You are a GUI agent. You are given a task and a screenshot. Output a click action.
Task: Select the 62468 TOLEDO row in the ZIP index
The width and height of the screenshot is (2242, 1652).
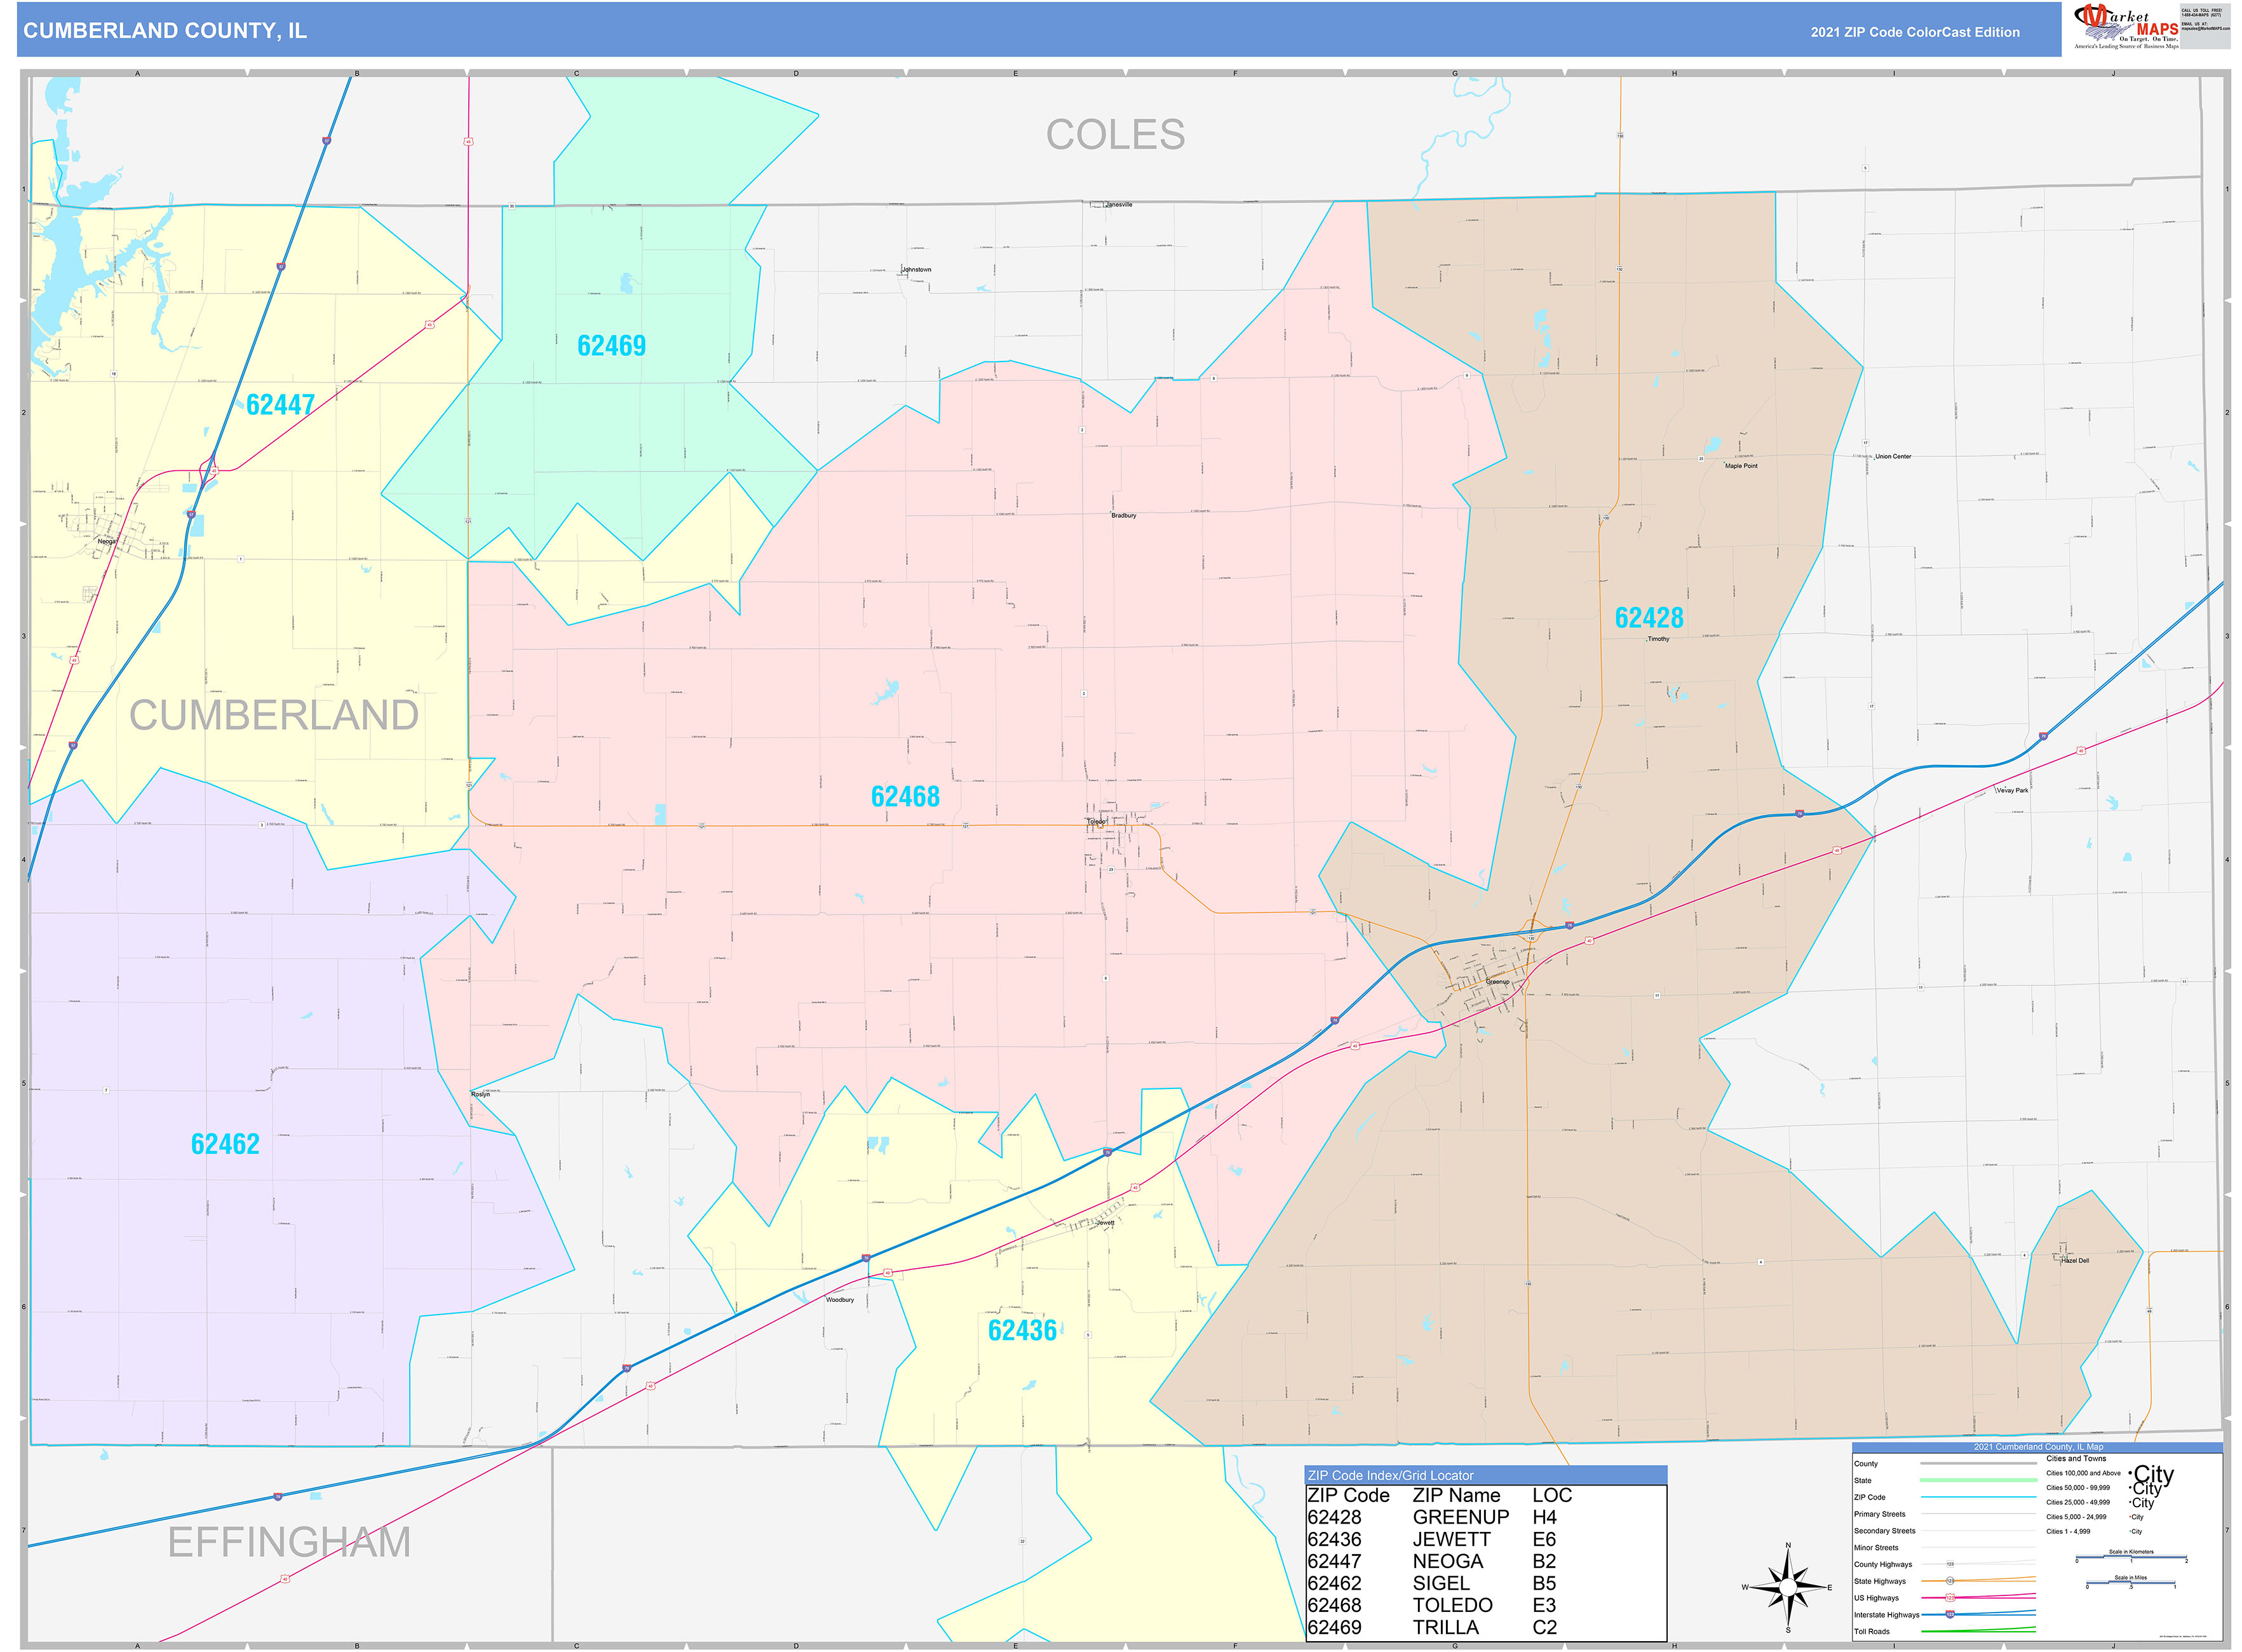point(1430,1604)
